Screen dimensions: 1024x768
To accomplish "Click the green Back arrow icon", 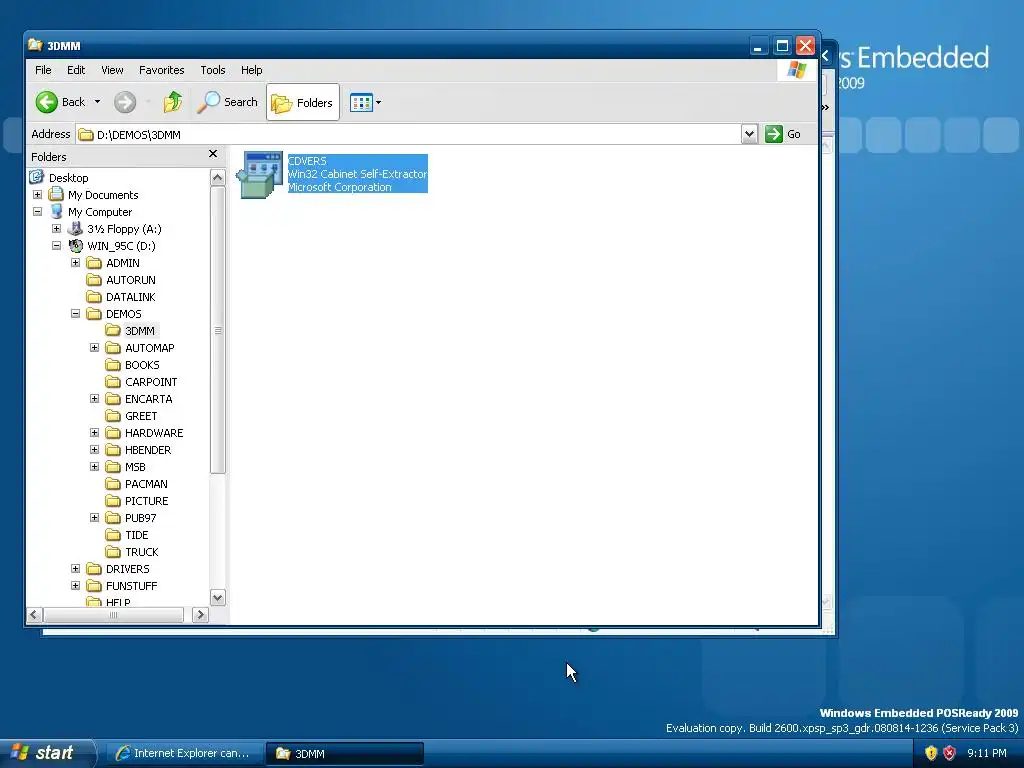I will pos(46,102).
